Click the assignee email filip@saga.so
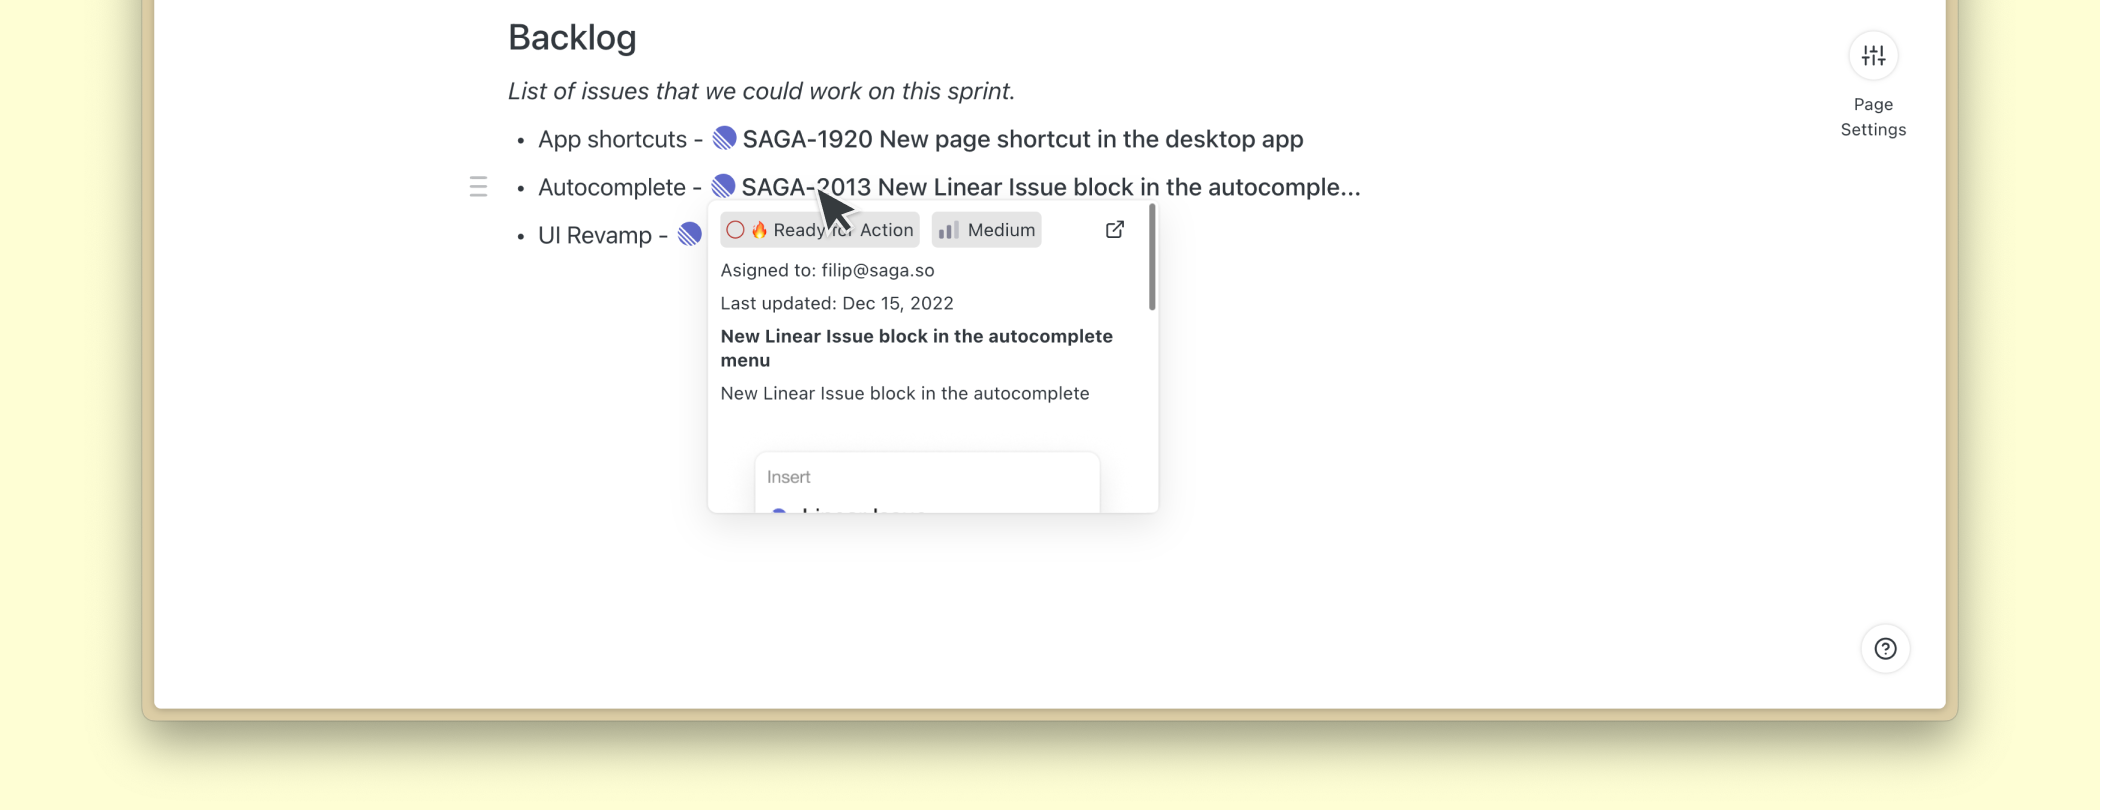The image size is (2101, 811). [x=877, y=270]
